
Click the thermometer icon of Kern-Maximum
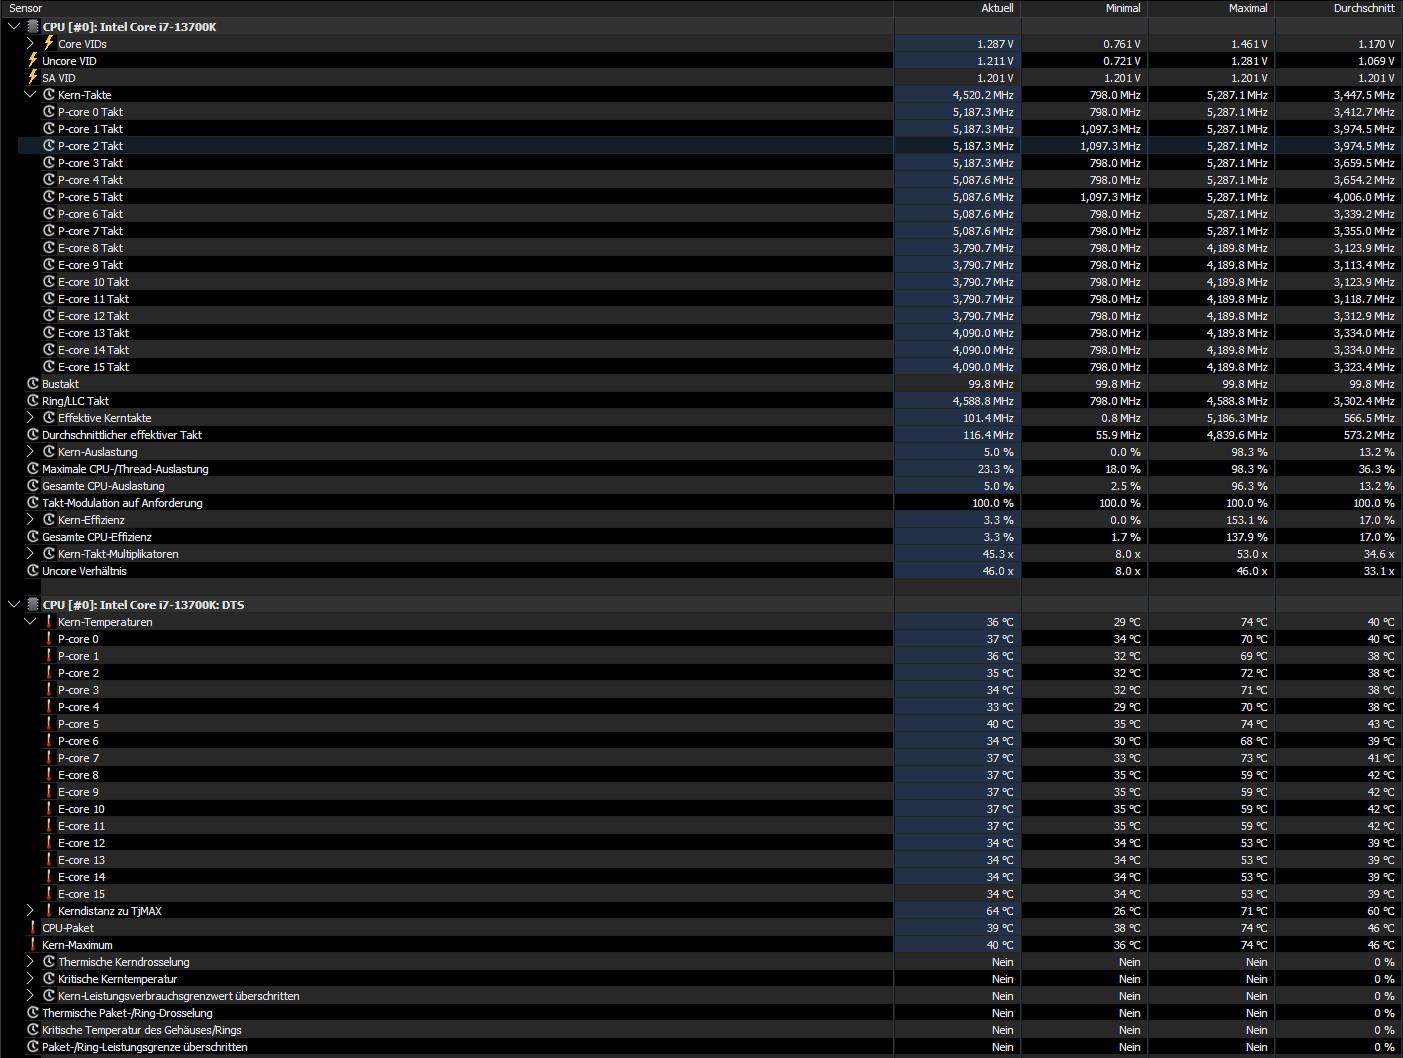33,945
